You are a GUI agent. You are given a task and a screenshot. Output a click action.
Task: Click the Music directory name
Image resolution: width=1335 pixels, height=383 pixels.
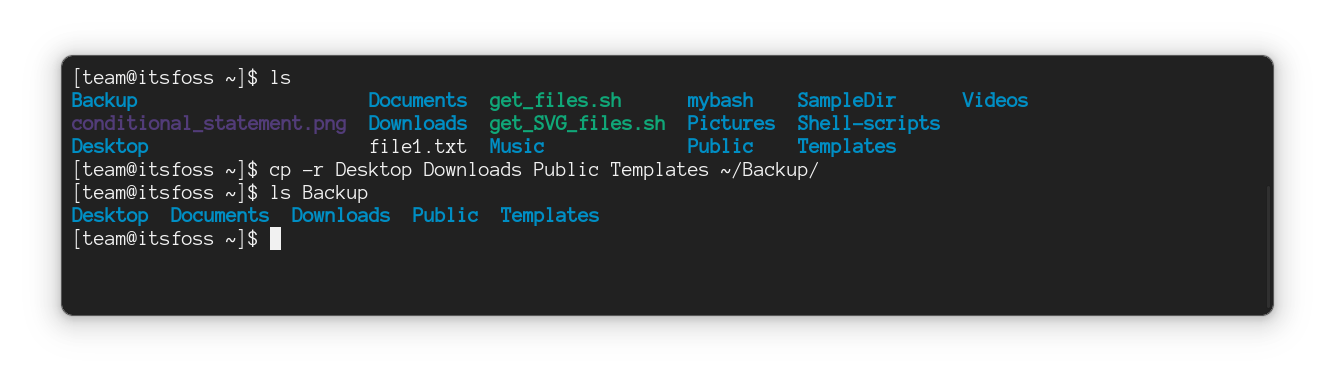point(517,147)
